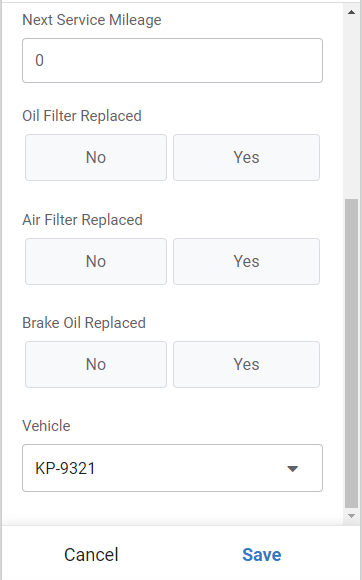Click the vertical scrollbar thumb
This screenshot has width=362, height=580.
[351, 354]
